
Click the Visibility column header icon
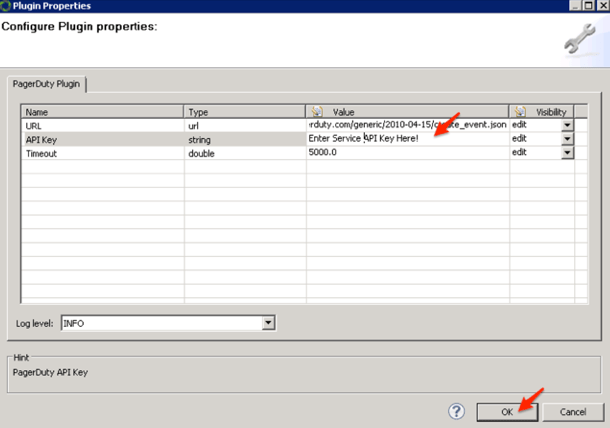click(519, 112)
